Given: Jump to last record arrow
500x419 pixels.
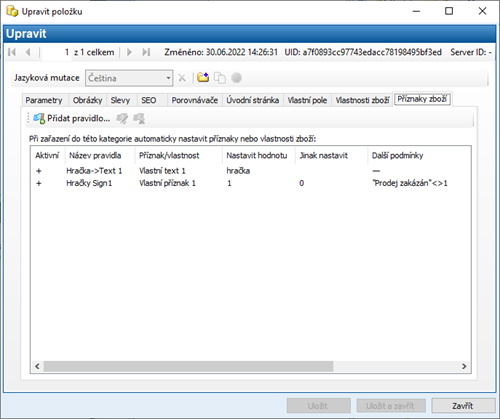Looking at the screenshot, I should tap(146, 52).
